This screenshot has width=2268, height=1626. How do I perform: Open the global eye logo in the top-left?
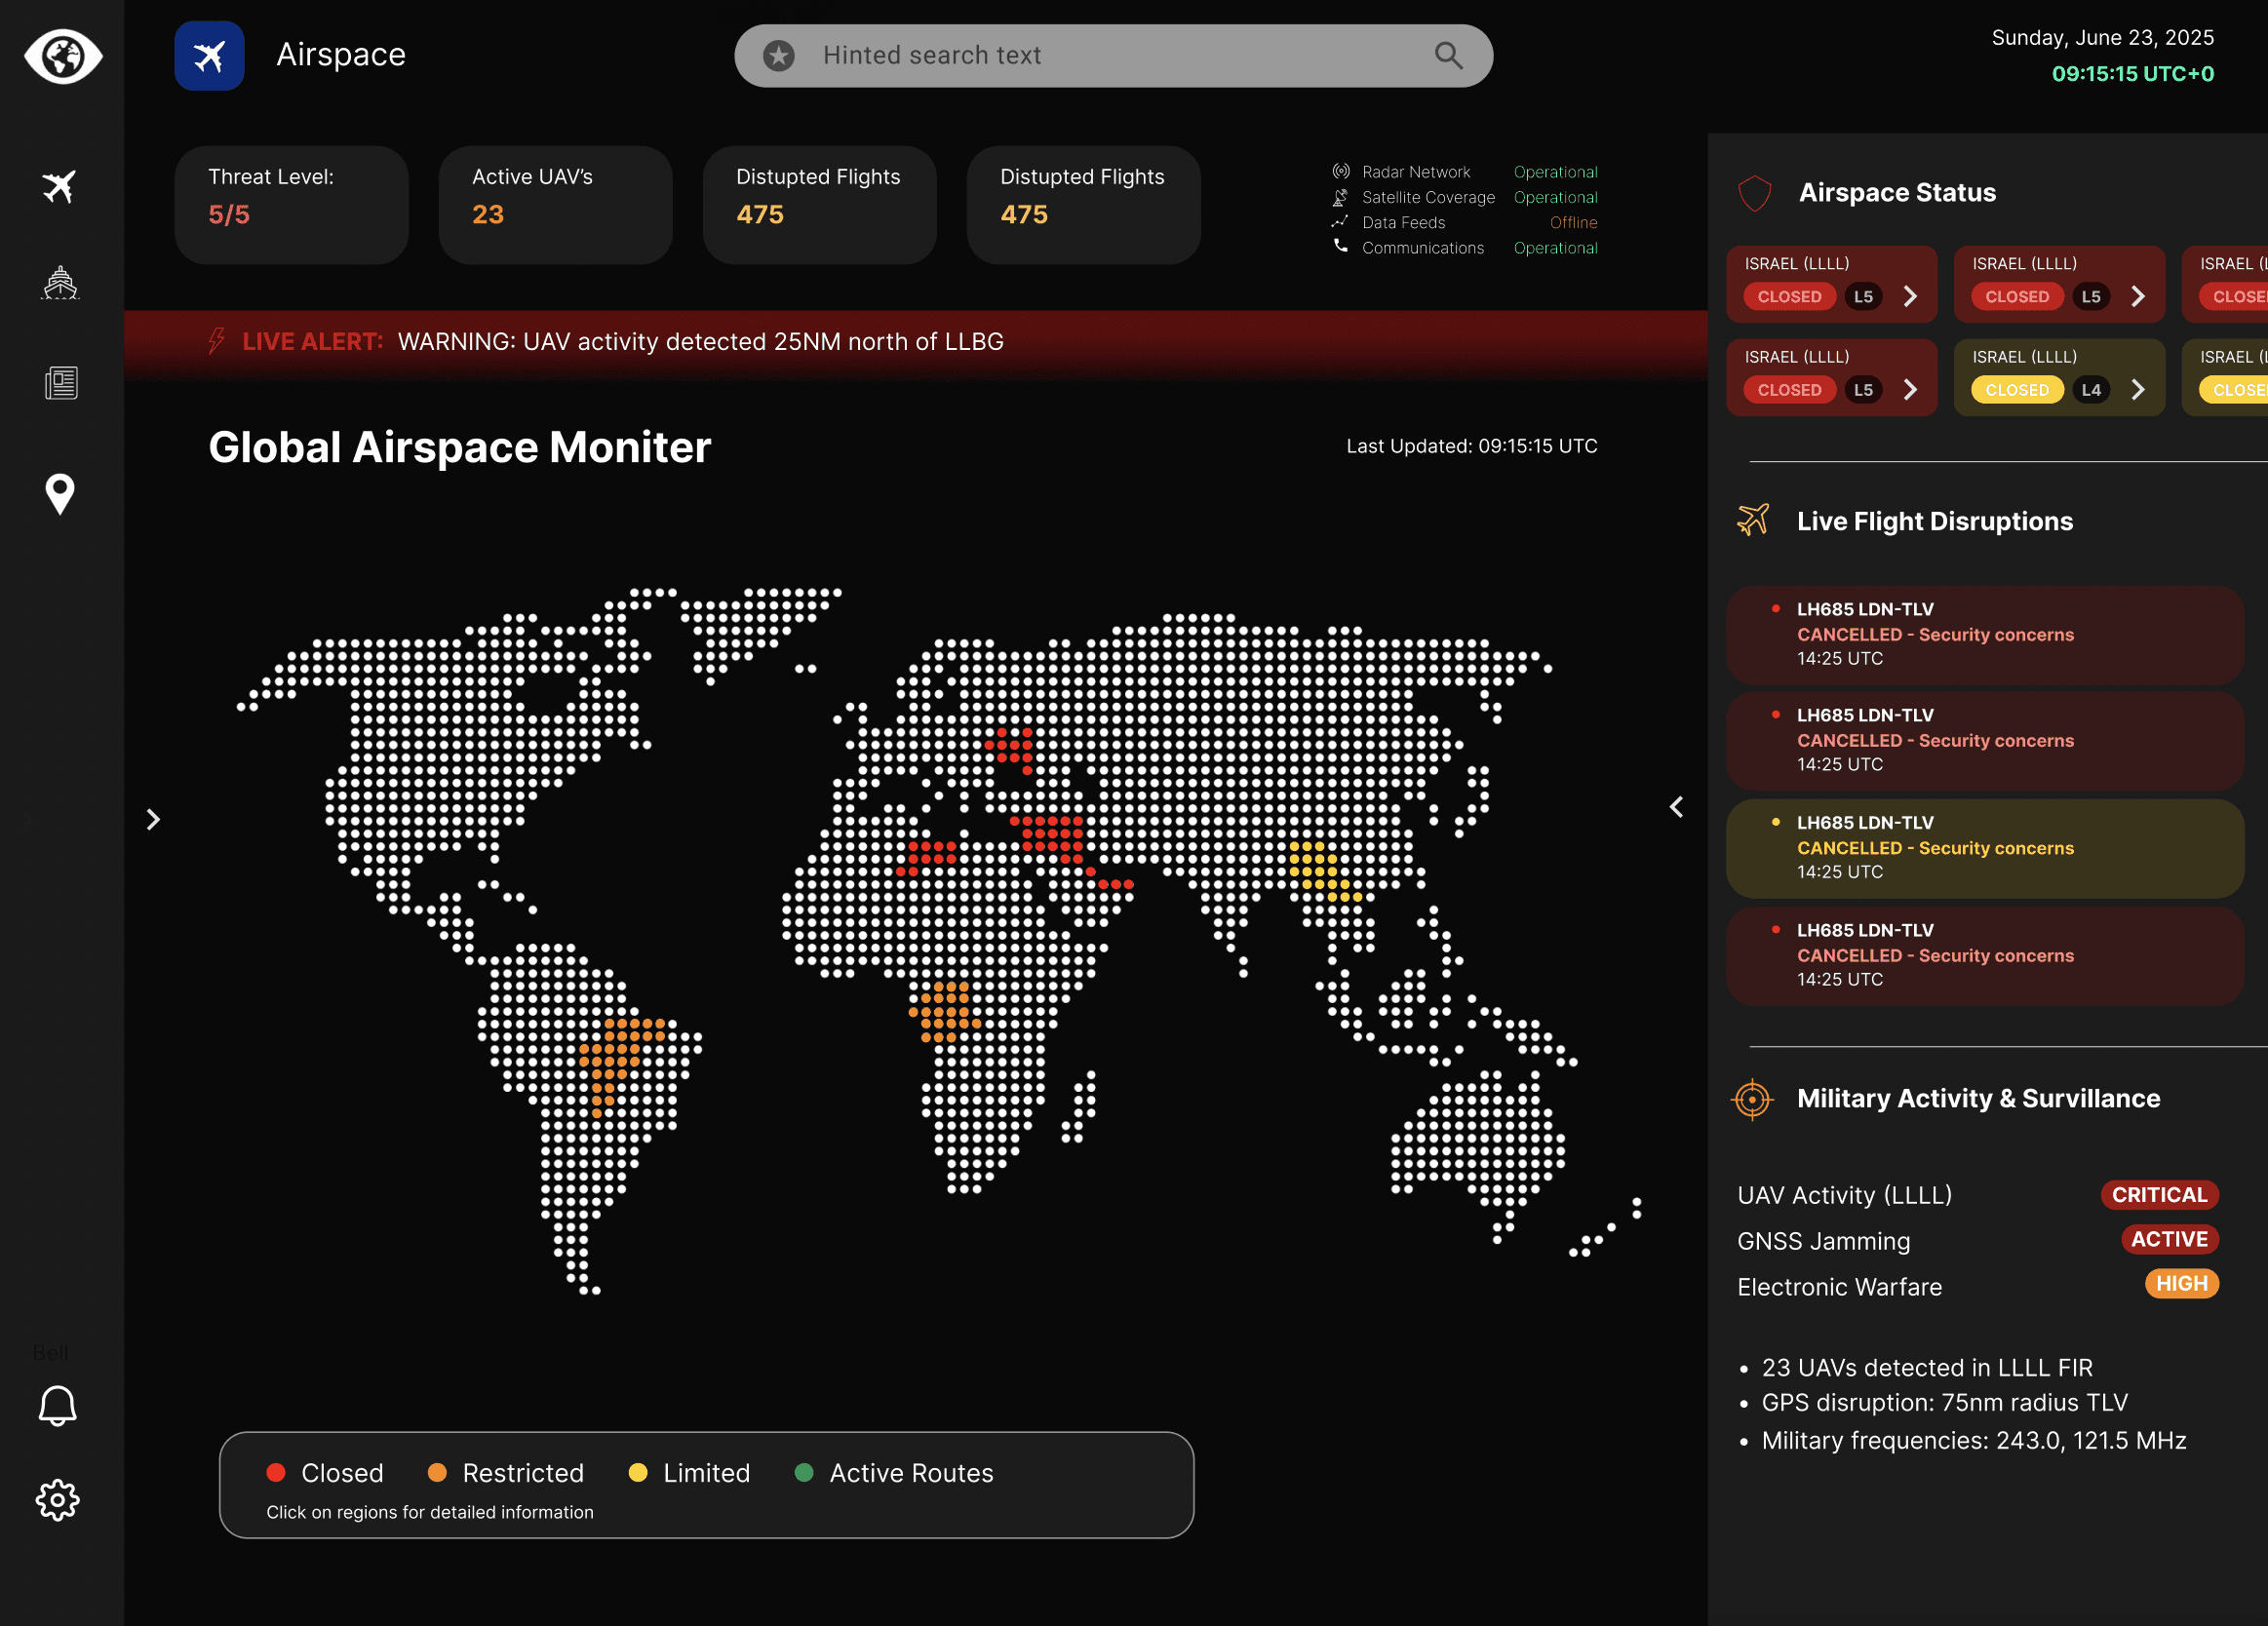[x=62, y=57]
